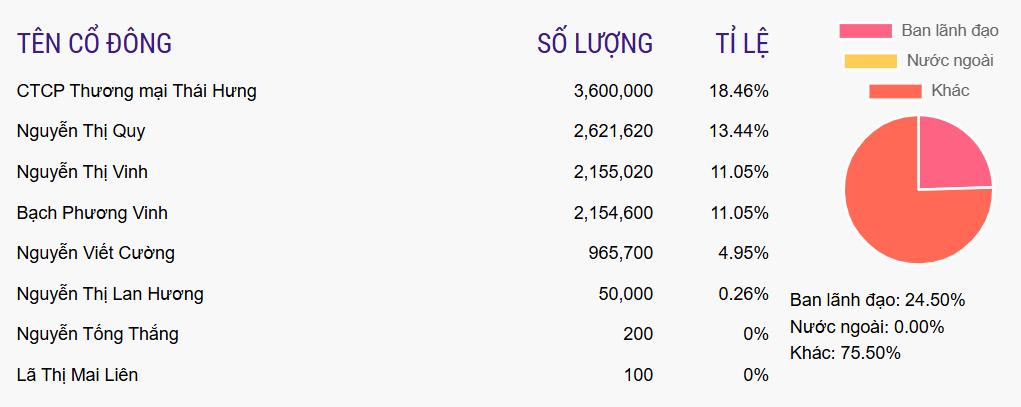Select the TÊN CỔ ĐÔNG column header

[x=94, y=44]
